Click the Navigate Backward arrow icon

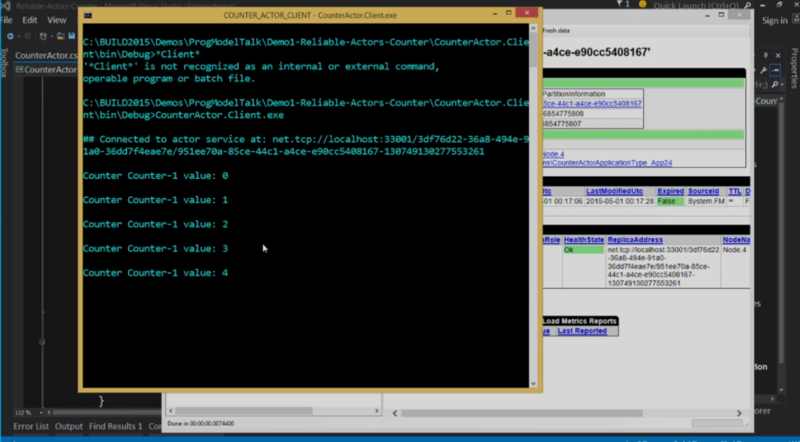[x=10, y=36]
